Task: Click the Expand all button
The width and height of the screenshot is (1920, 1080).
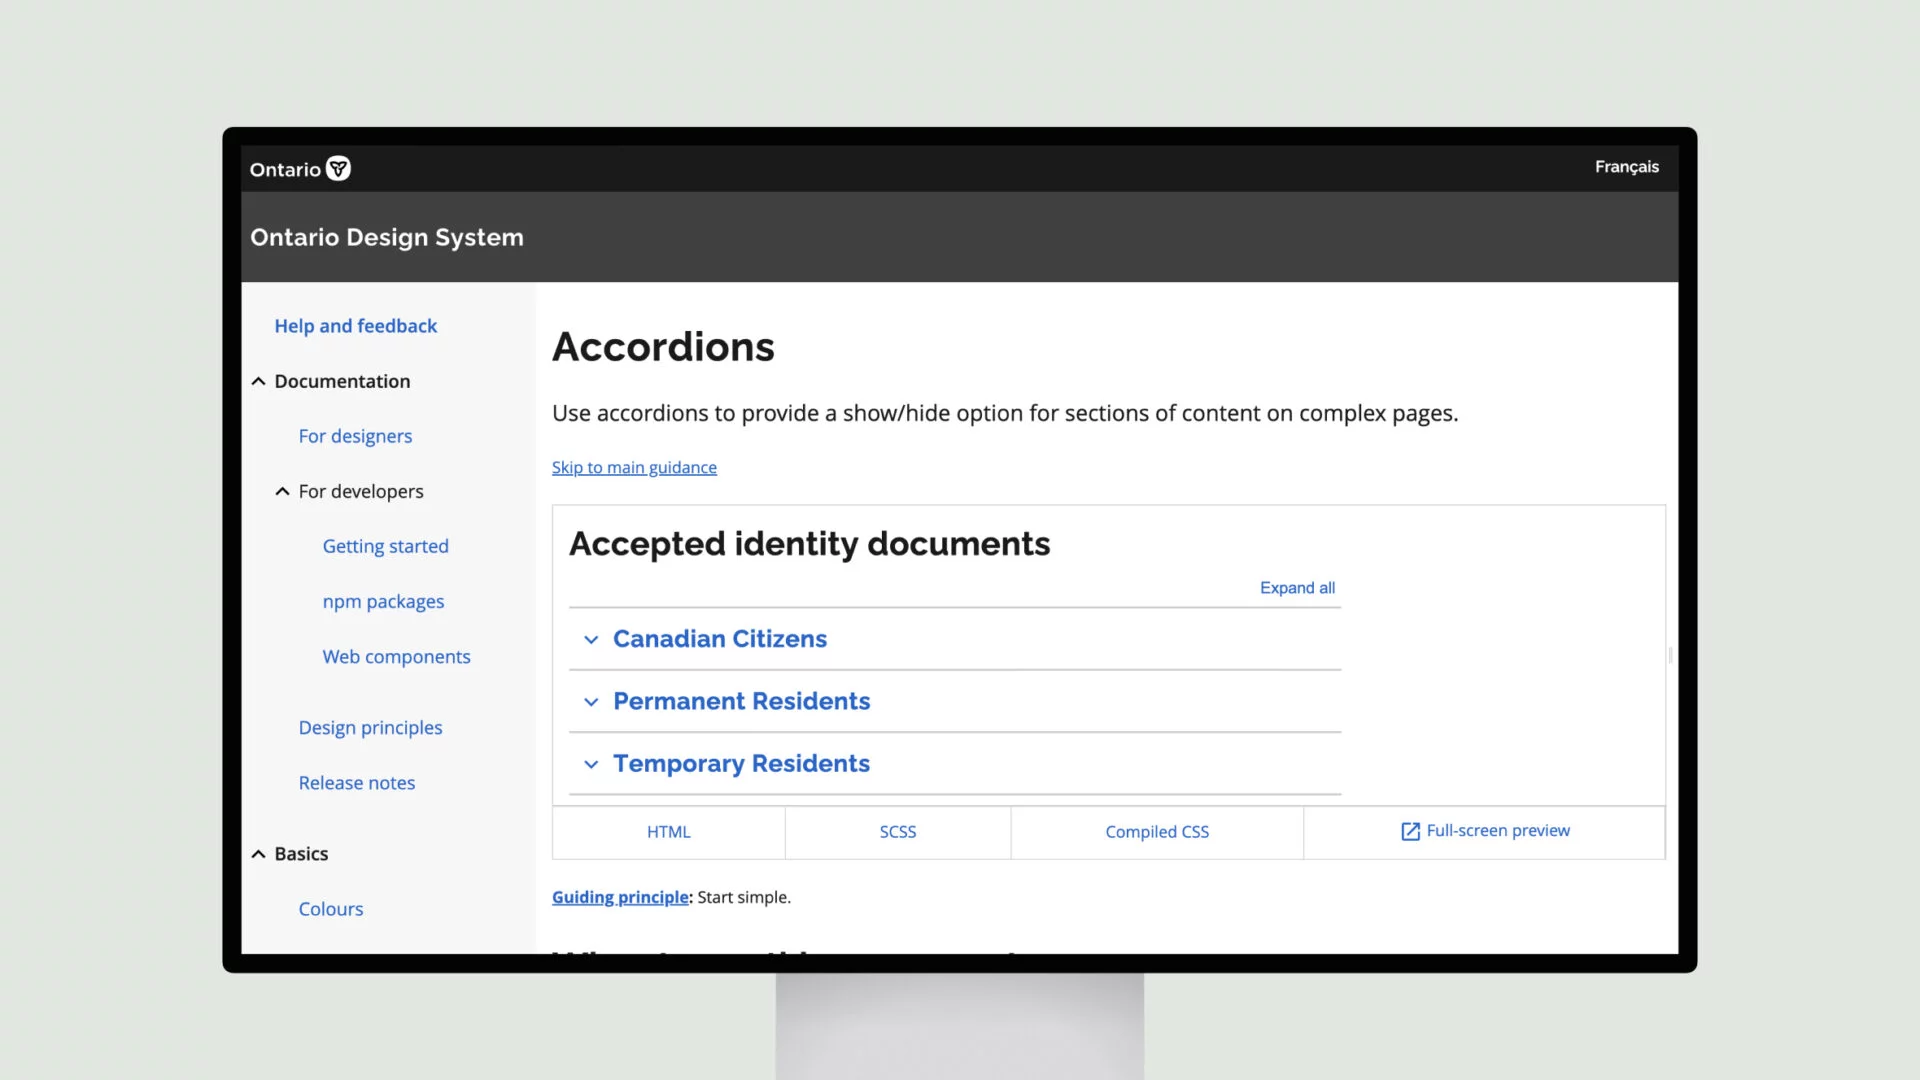Action: click(x=1298, y=587)
